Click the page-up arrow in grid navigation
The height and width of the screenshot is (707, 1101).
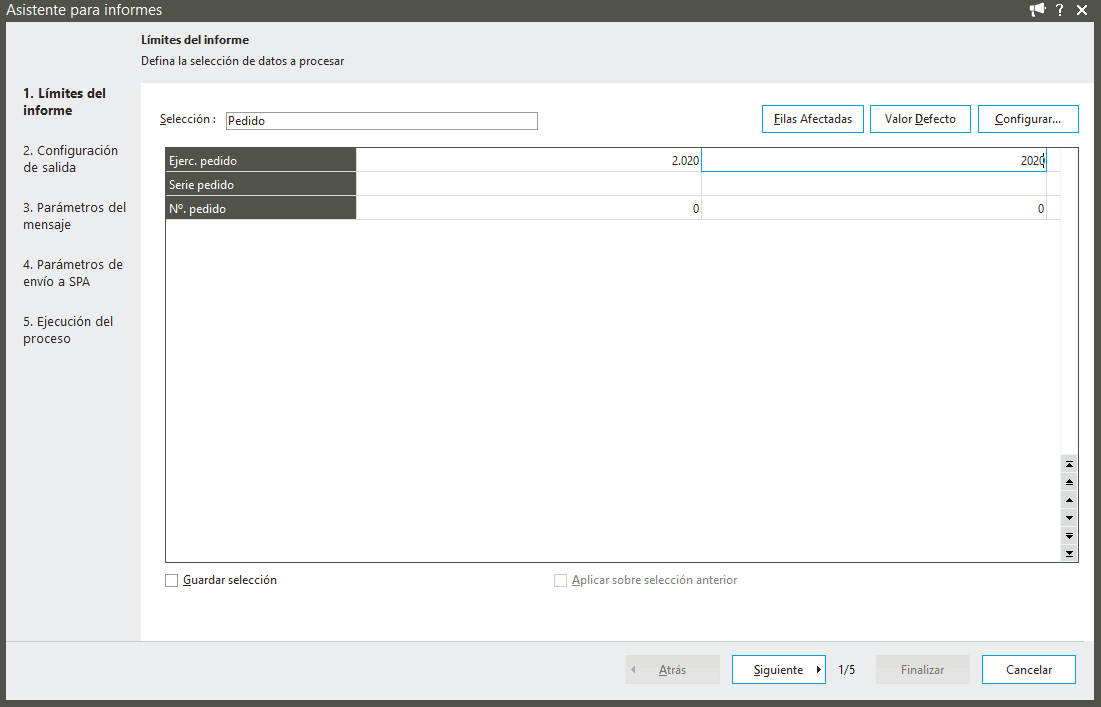pos(1069,482)
